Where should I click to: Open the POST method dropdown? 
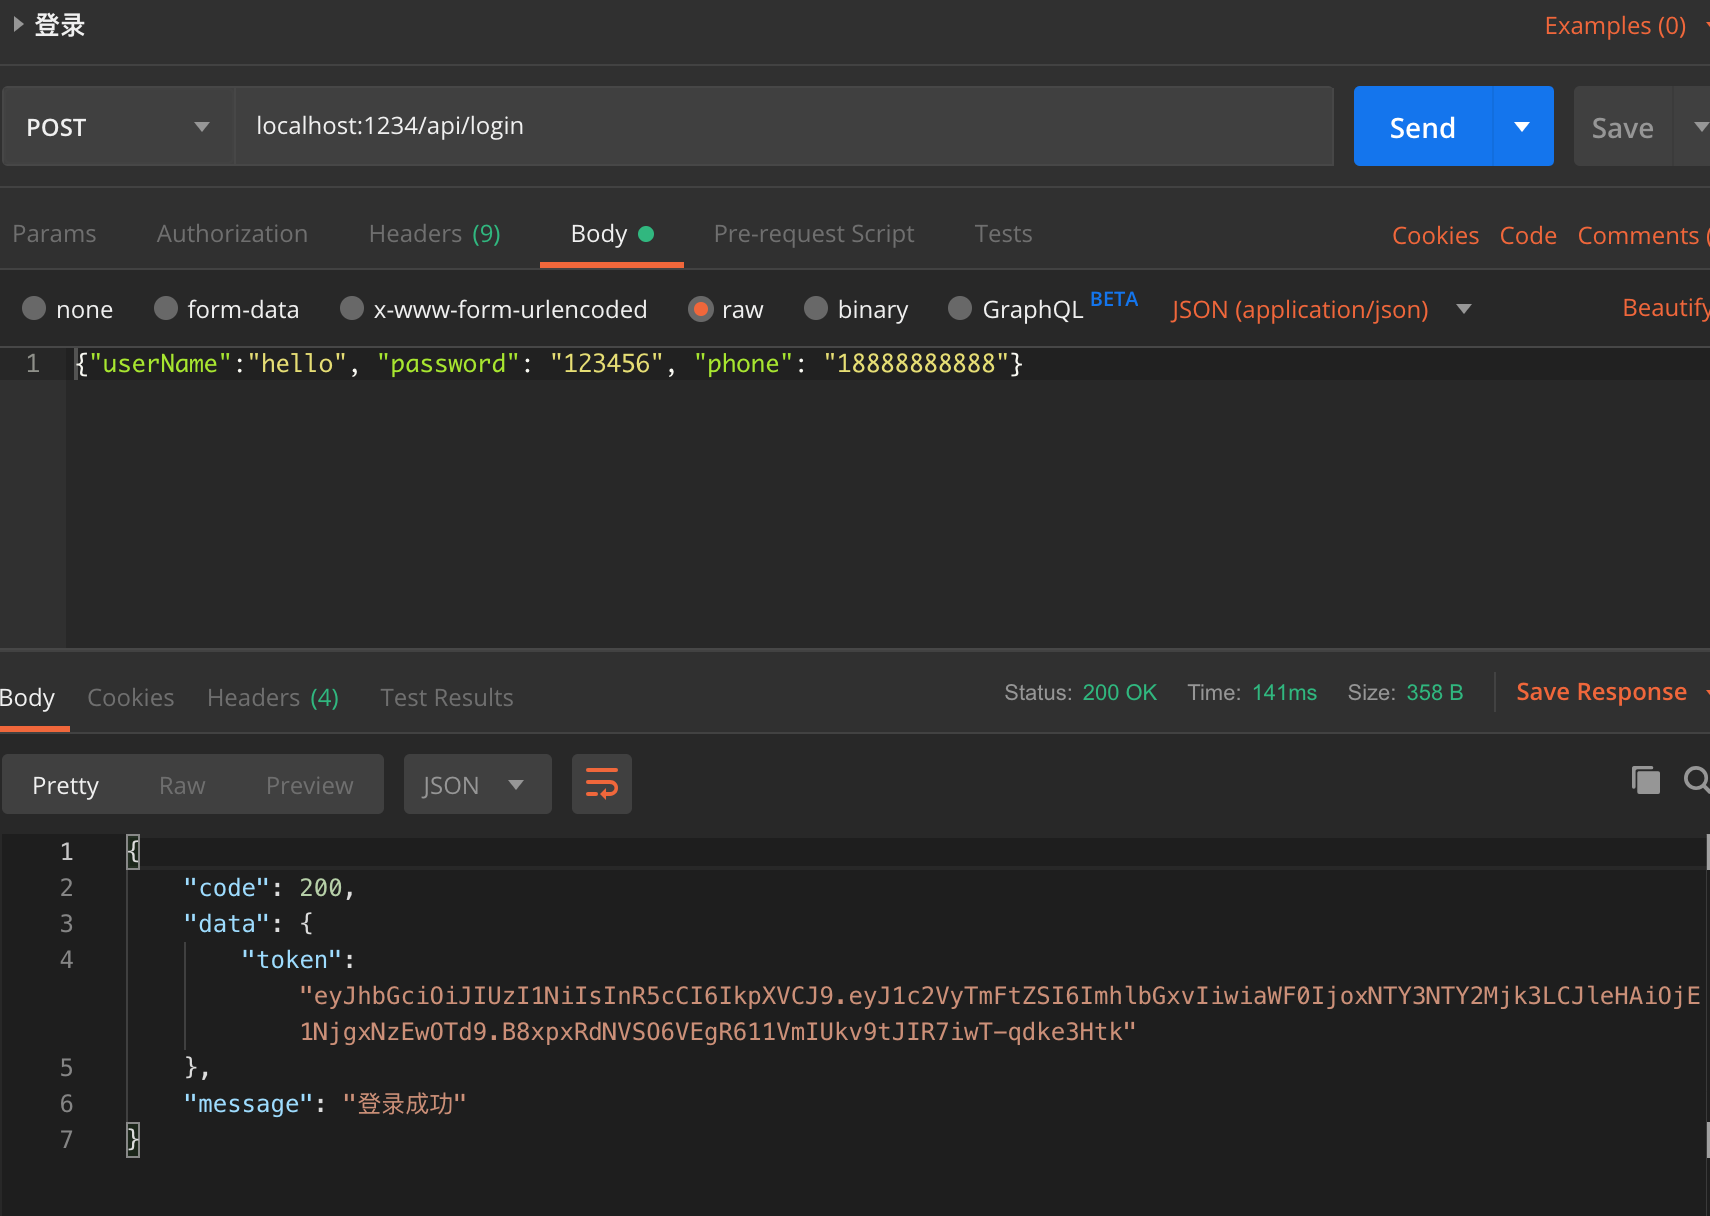tap(118, 127)
